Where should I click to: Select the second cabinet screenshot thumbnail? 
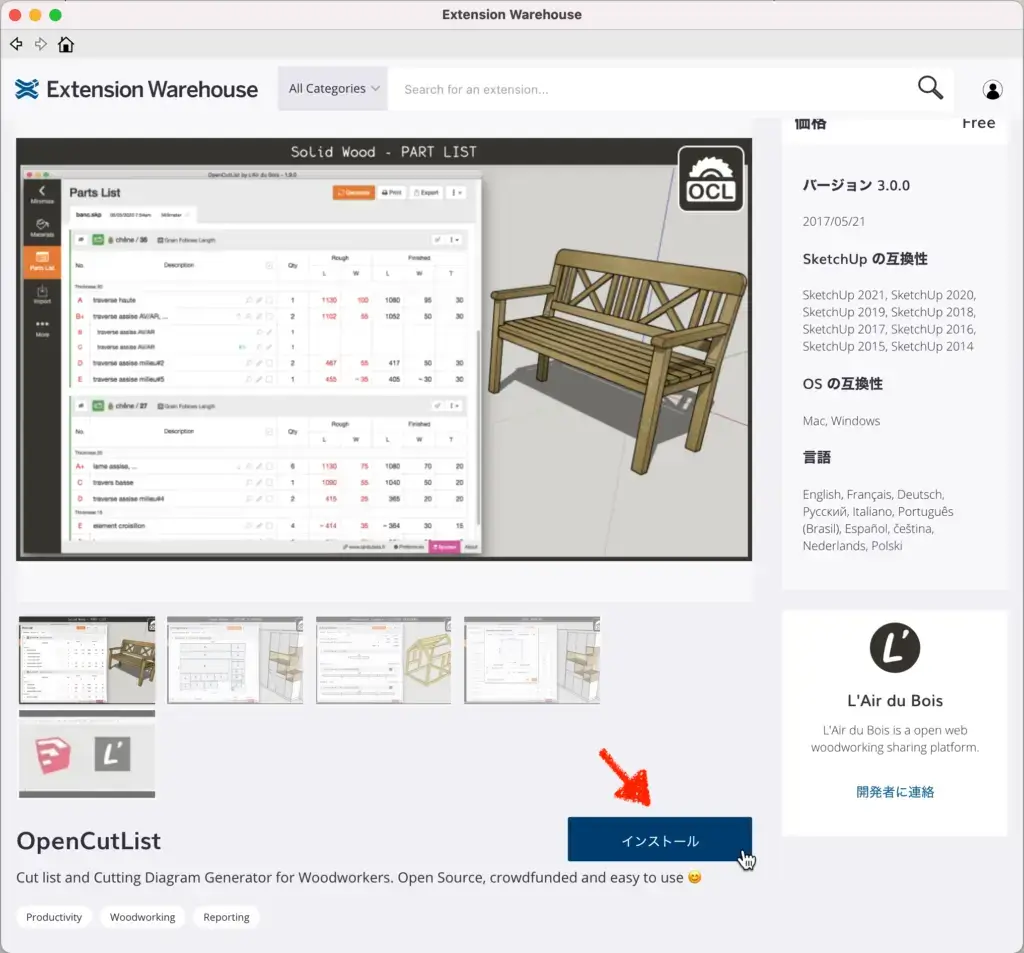click(235, 660)
